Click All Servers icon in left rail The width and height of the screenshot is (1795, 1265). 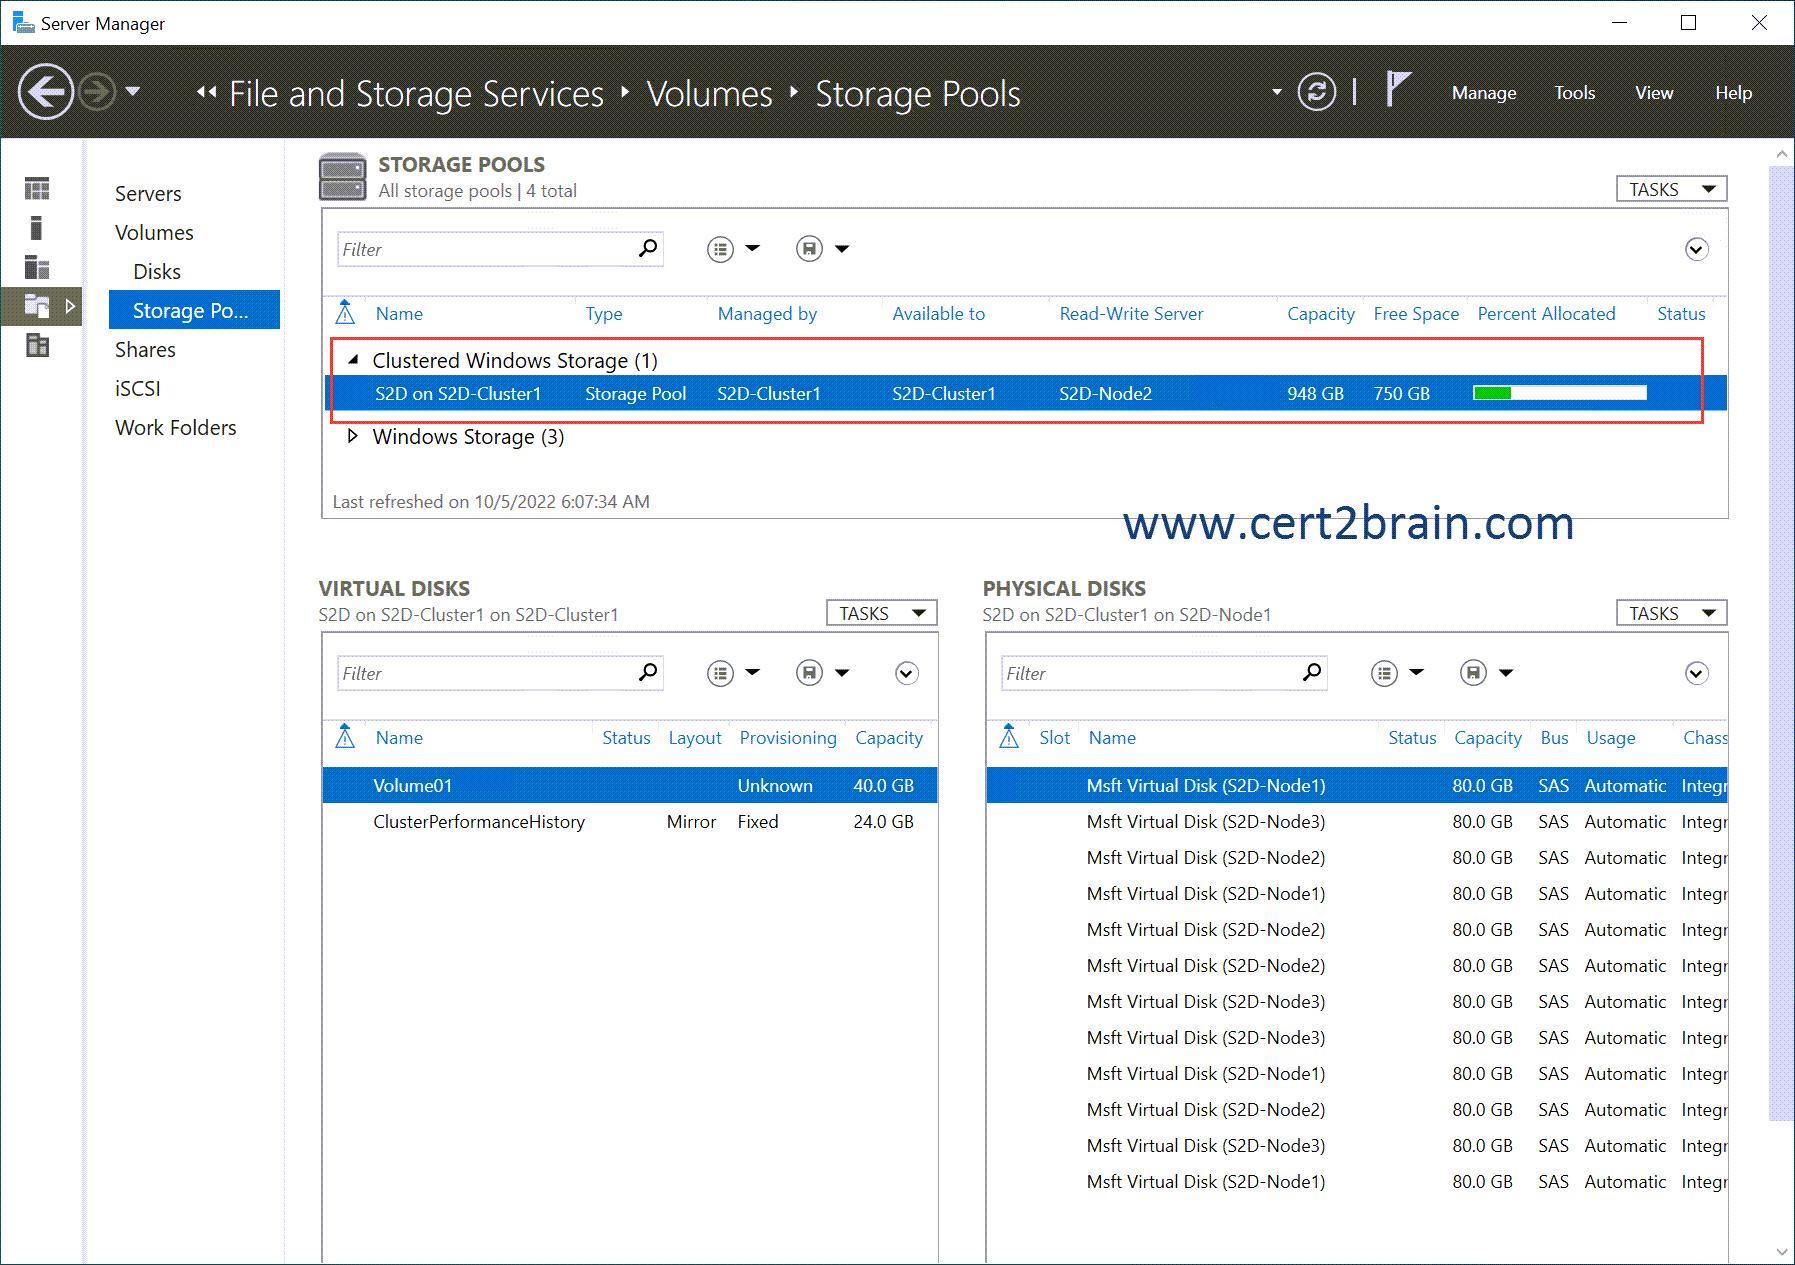tap(37, 267)
